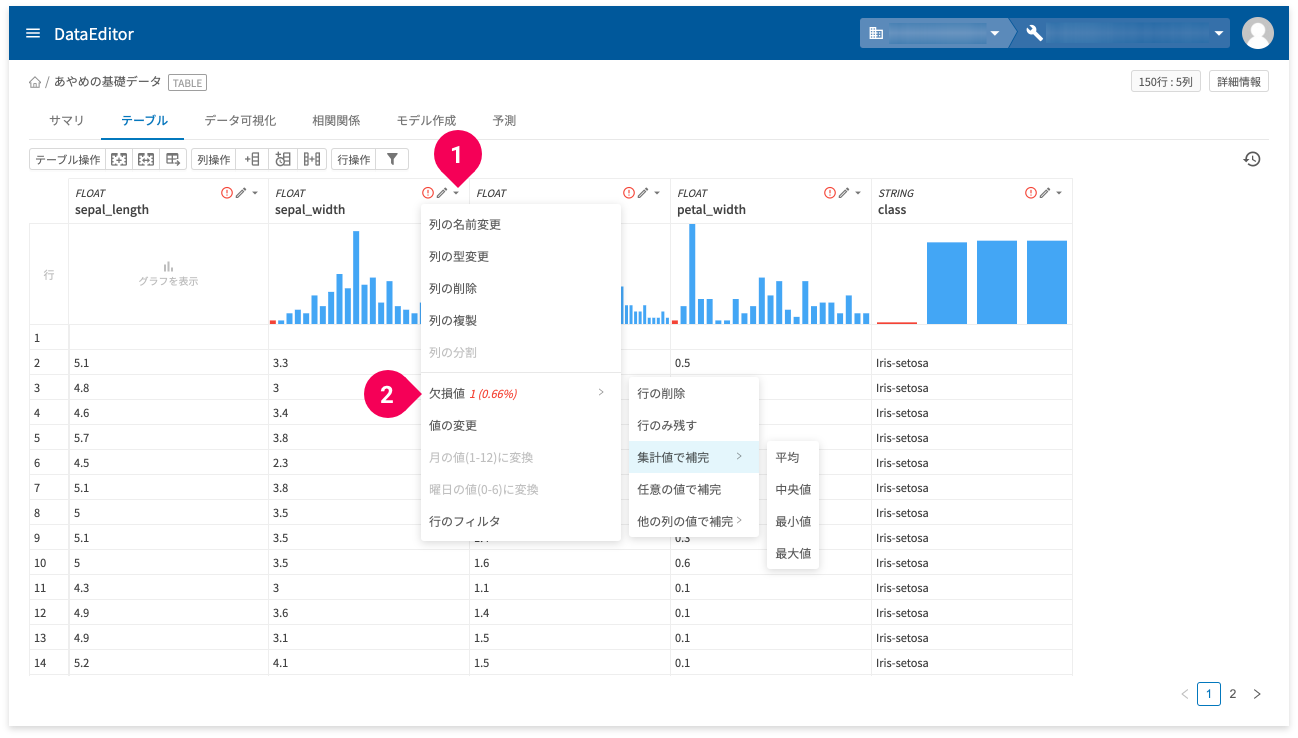Image resolution: width=1298 pixels, height=738 pixels.
Task: Open the operation history clock icon
Action: (1251, 159)
